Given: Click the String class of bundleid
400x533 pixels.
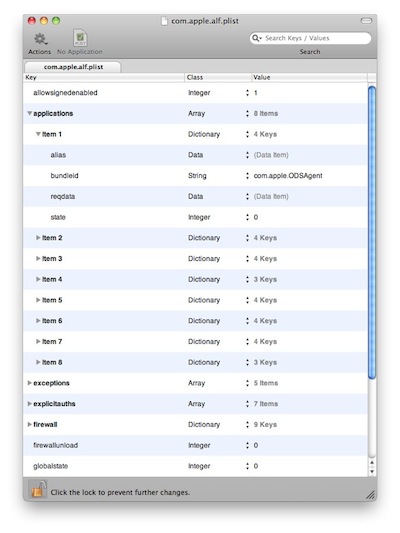Looking at the screenshot, I should point(197,176).
